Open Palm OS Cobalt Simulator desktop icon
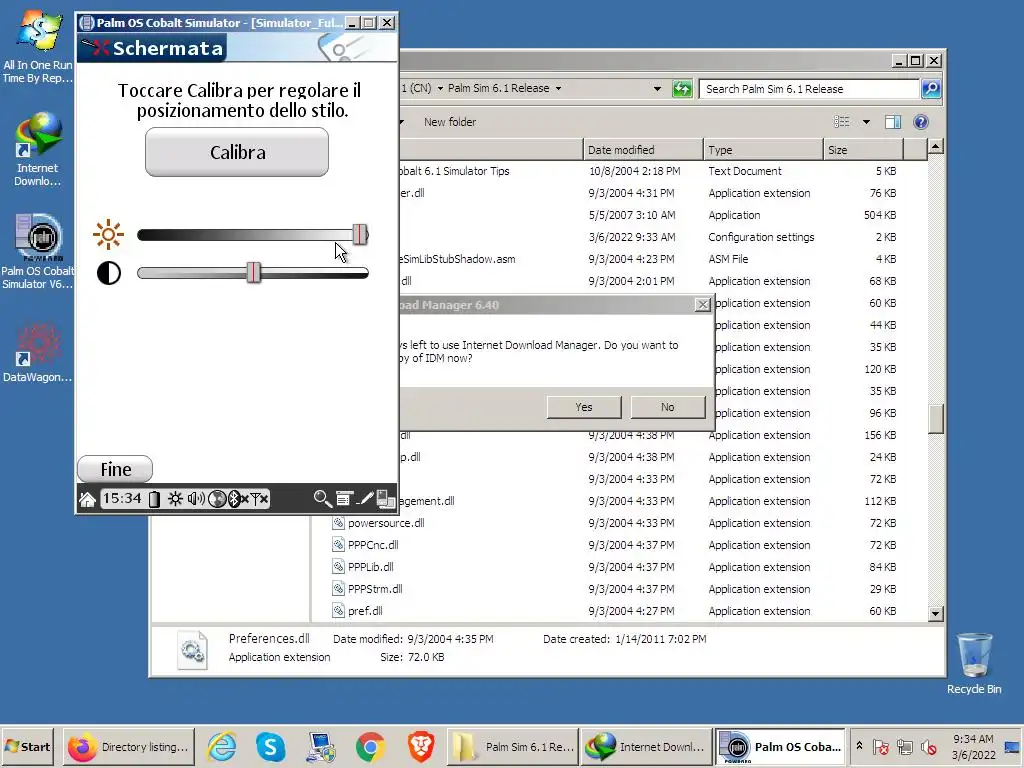The width and height of the screenshot is (1024, 768). [x=38, y=252]
